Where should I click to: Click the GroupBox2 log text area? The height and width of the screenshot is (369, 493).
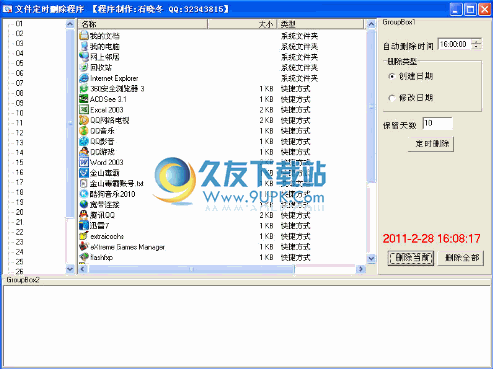point(246,326)
